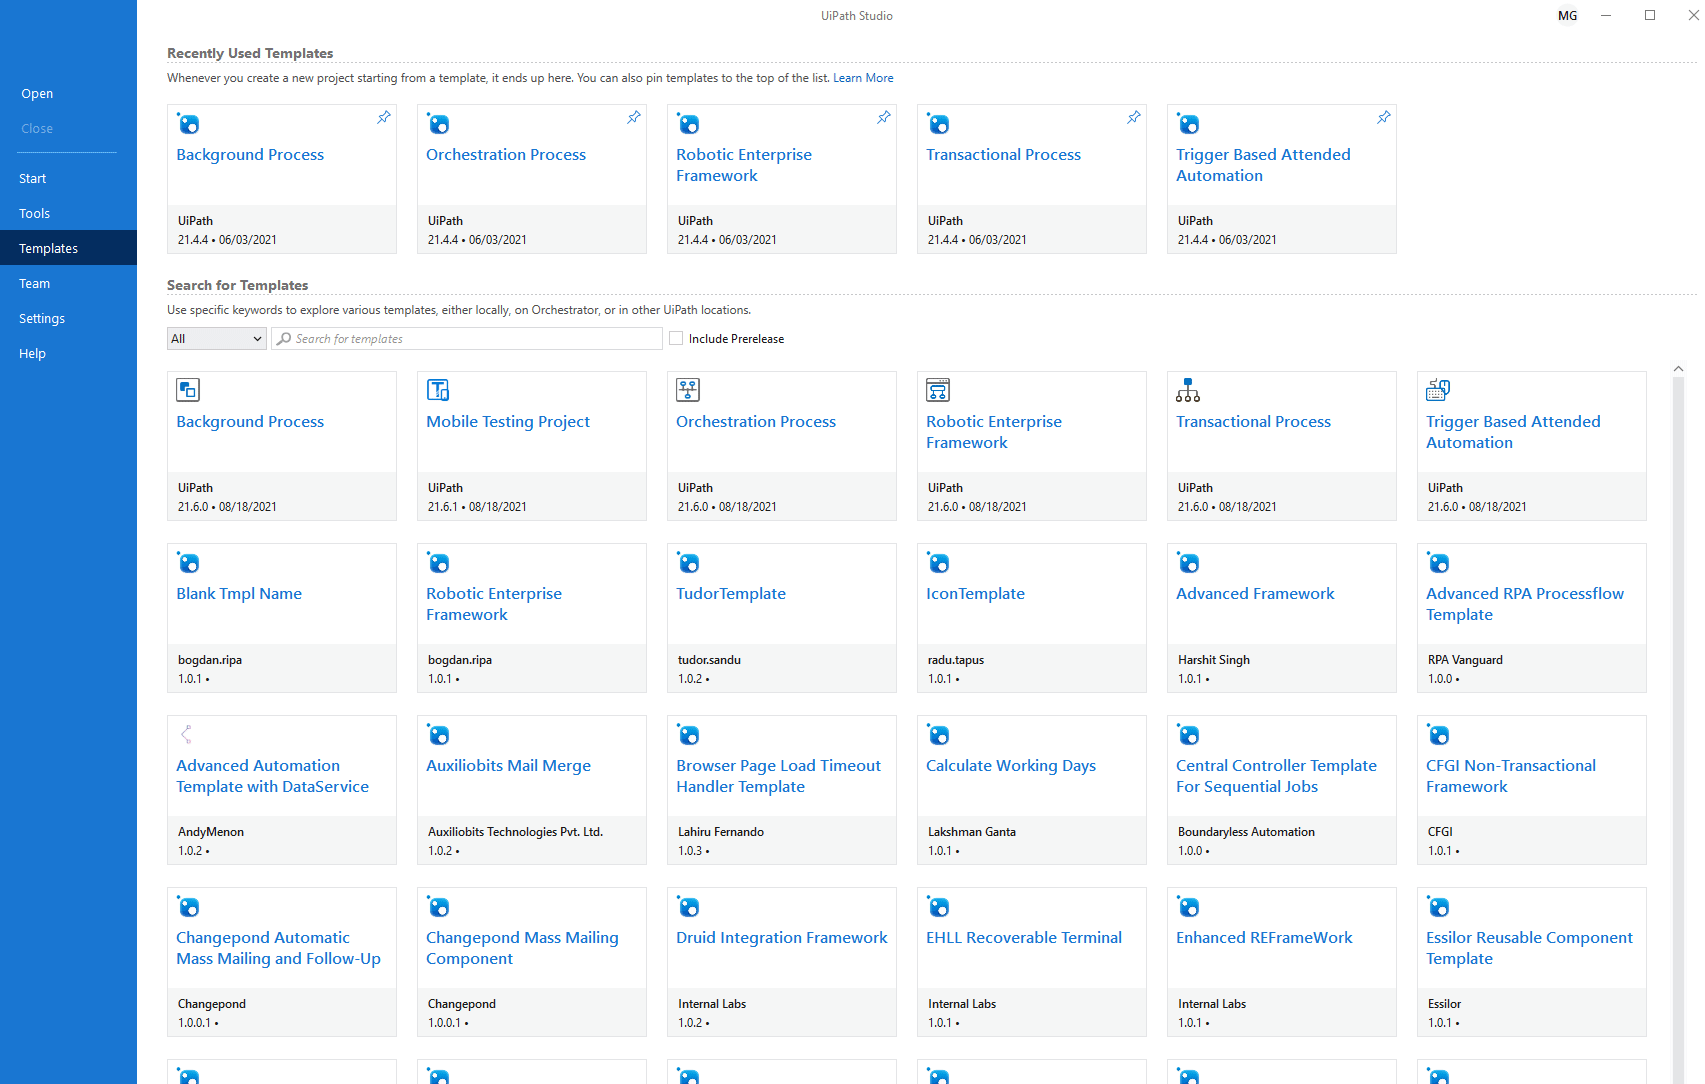Screen dimensions: 1705x1084
Task: Click the 21.6.0 Trigger Based Attended Automation icon
Action: [1438, 390]
